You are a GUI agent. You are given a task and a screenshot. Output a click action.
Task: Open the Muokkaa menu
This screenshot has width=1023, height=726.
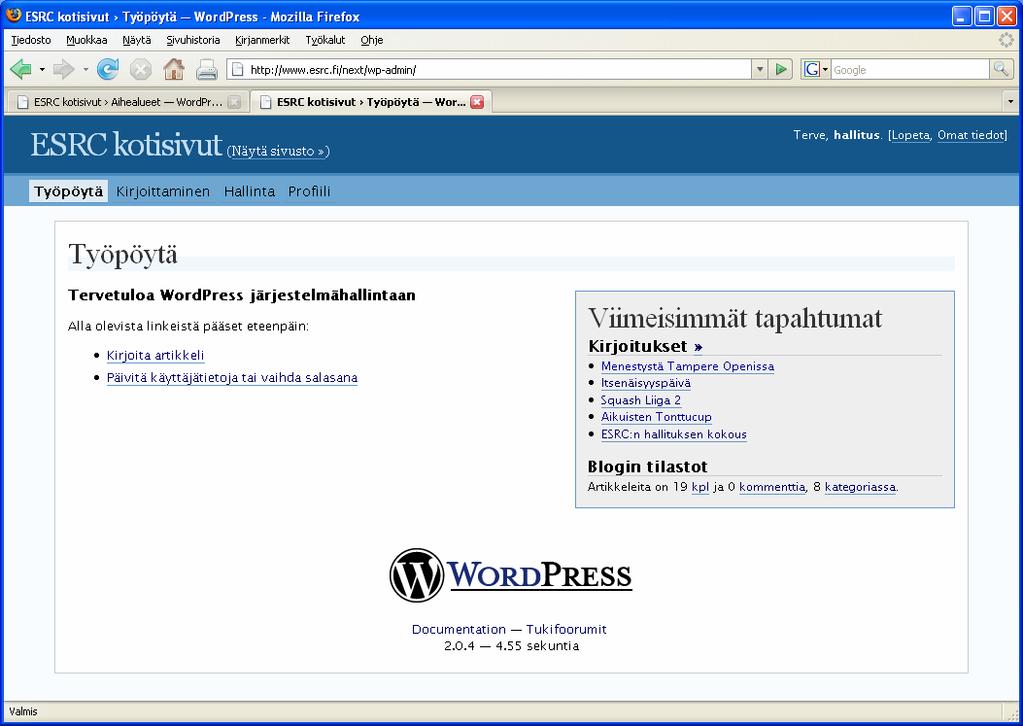pyautogui.click(x=87, y=40)
